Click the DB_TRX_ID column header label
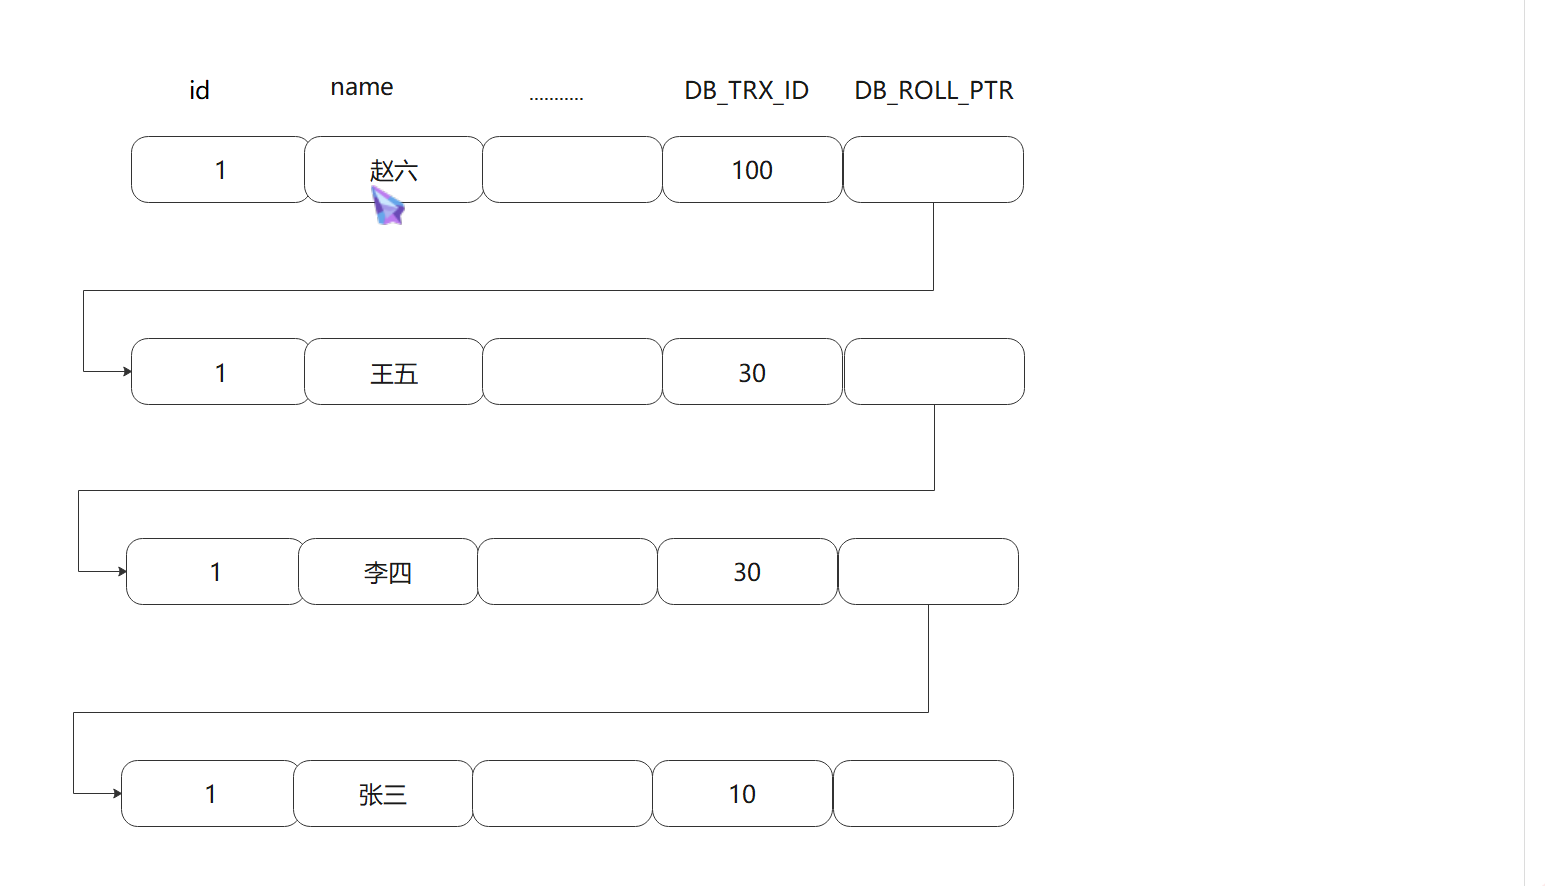 click(x=746, y=91)
